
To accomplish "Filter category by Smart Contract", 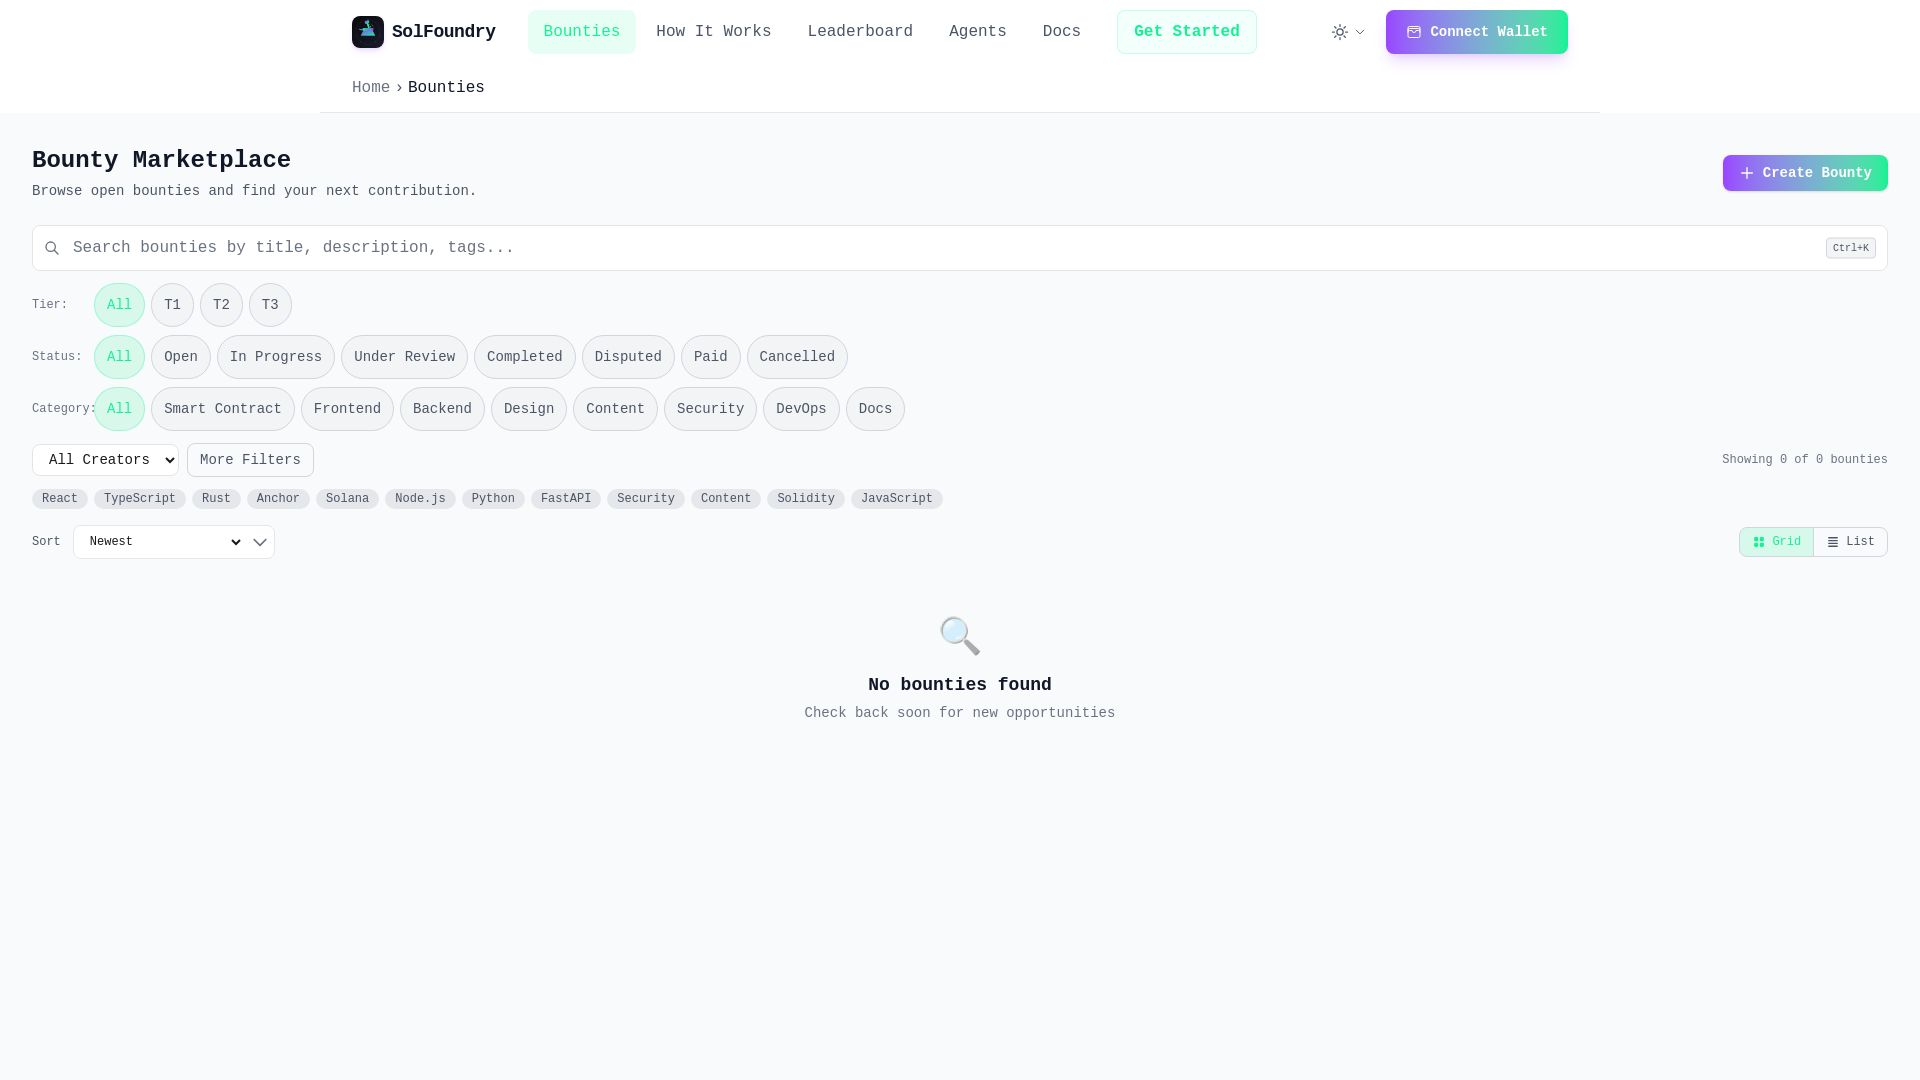I will (223, 409).
